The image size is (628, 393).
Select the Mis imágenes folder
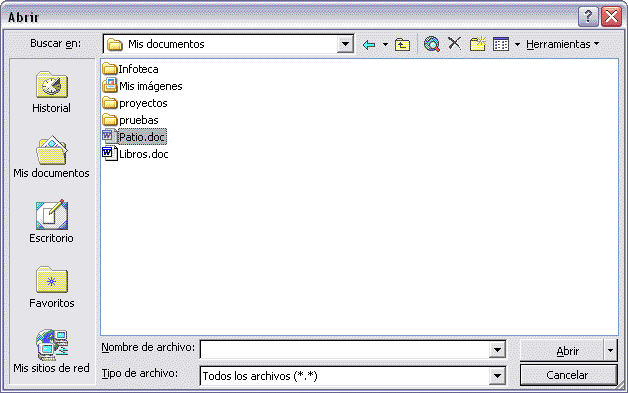[143, 86]
